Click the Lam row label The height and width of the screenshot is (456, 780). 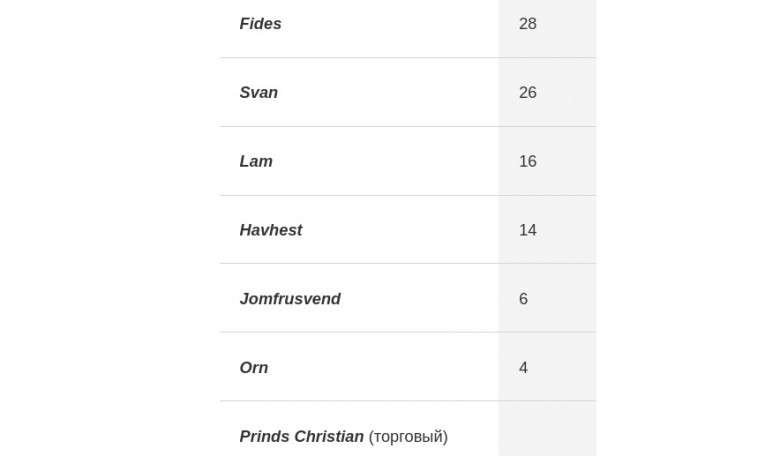tap(256, 161)
